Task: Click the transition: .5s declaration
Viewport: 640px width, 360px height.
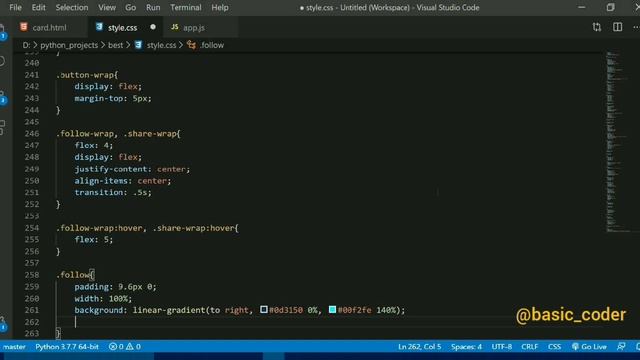Action: pos(113,192)
